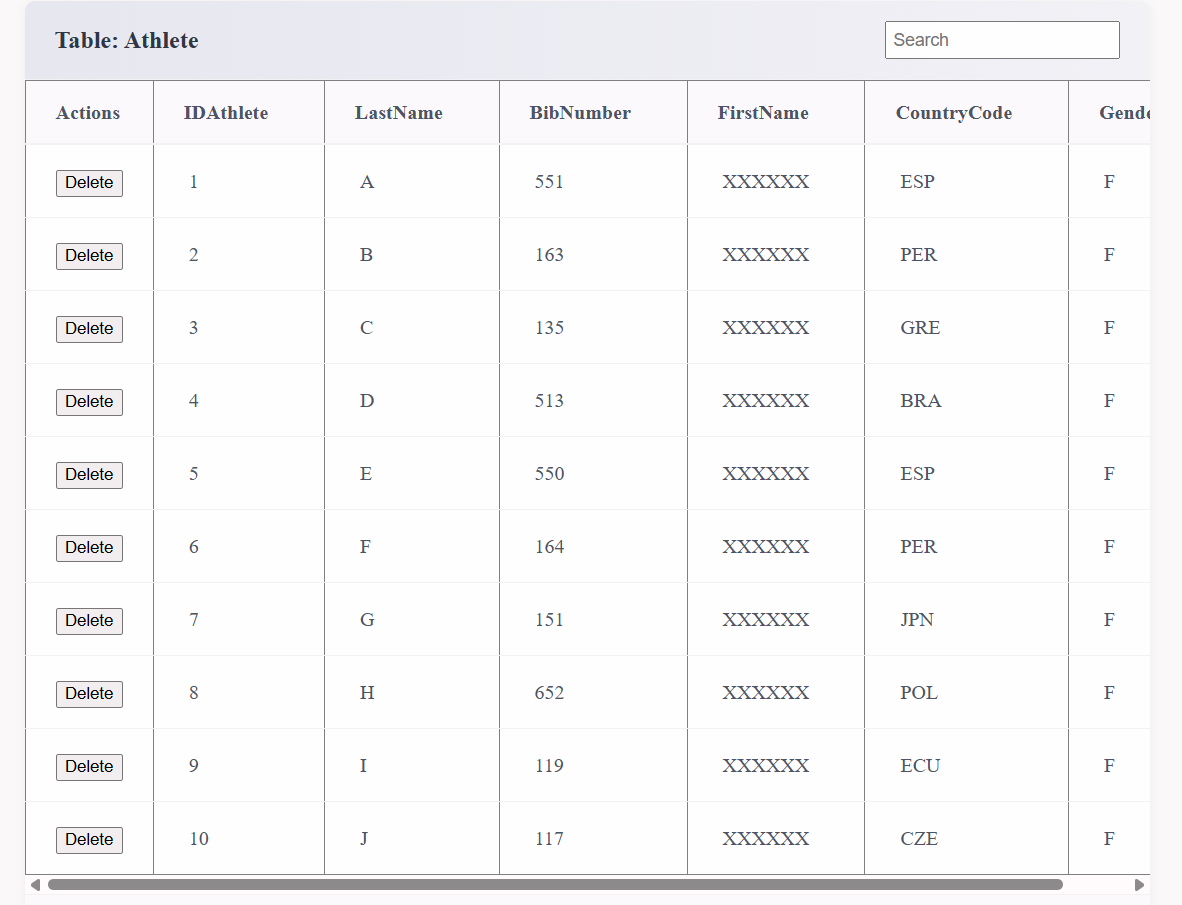Click the horizontal scrollbar thumb
The height and width of the screenshot is (905, 1182).
click(x=555, y=885)
